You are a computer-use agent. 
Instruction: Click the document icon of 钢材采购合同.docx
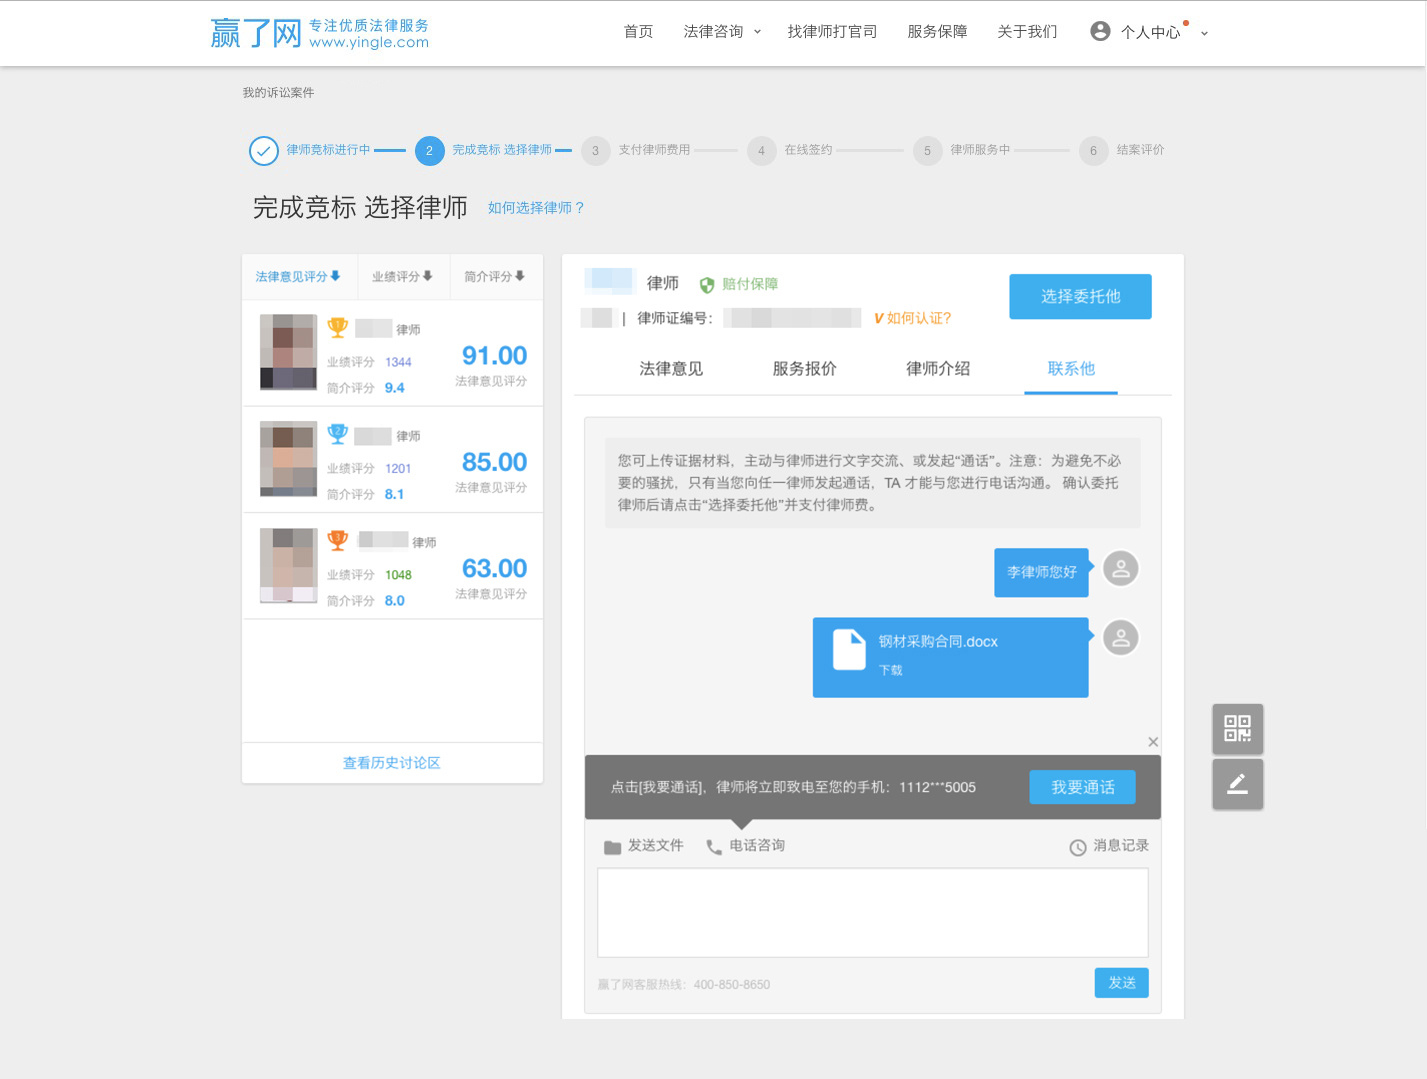849,649
